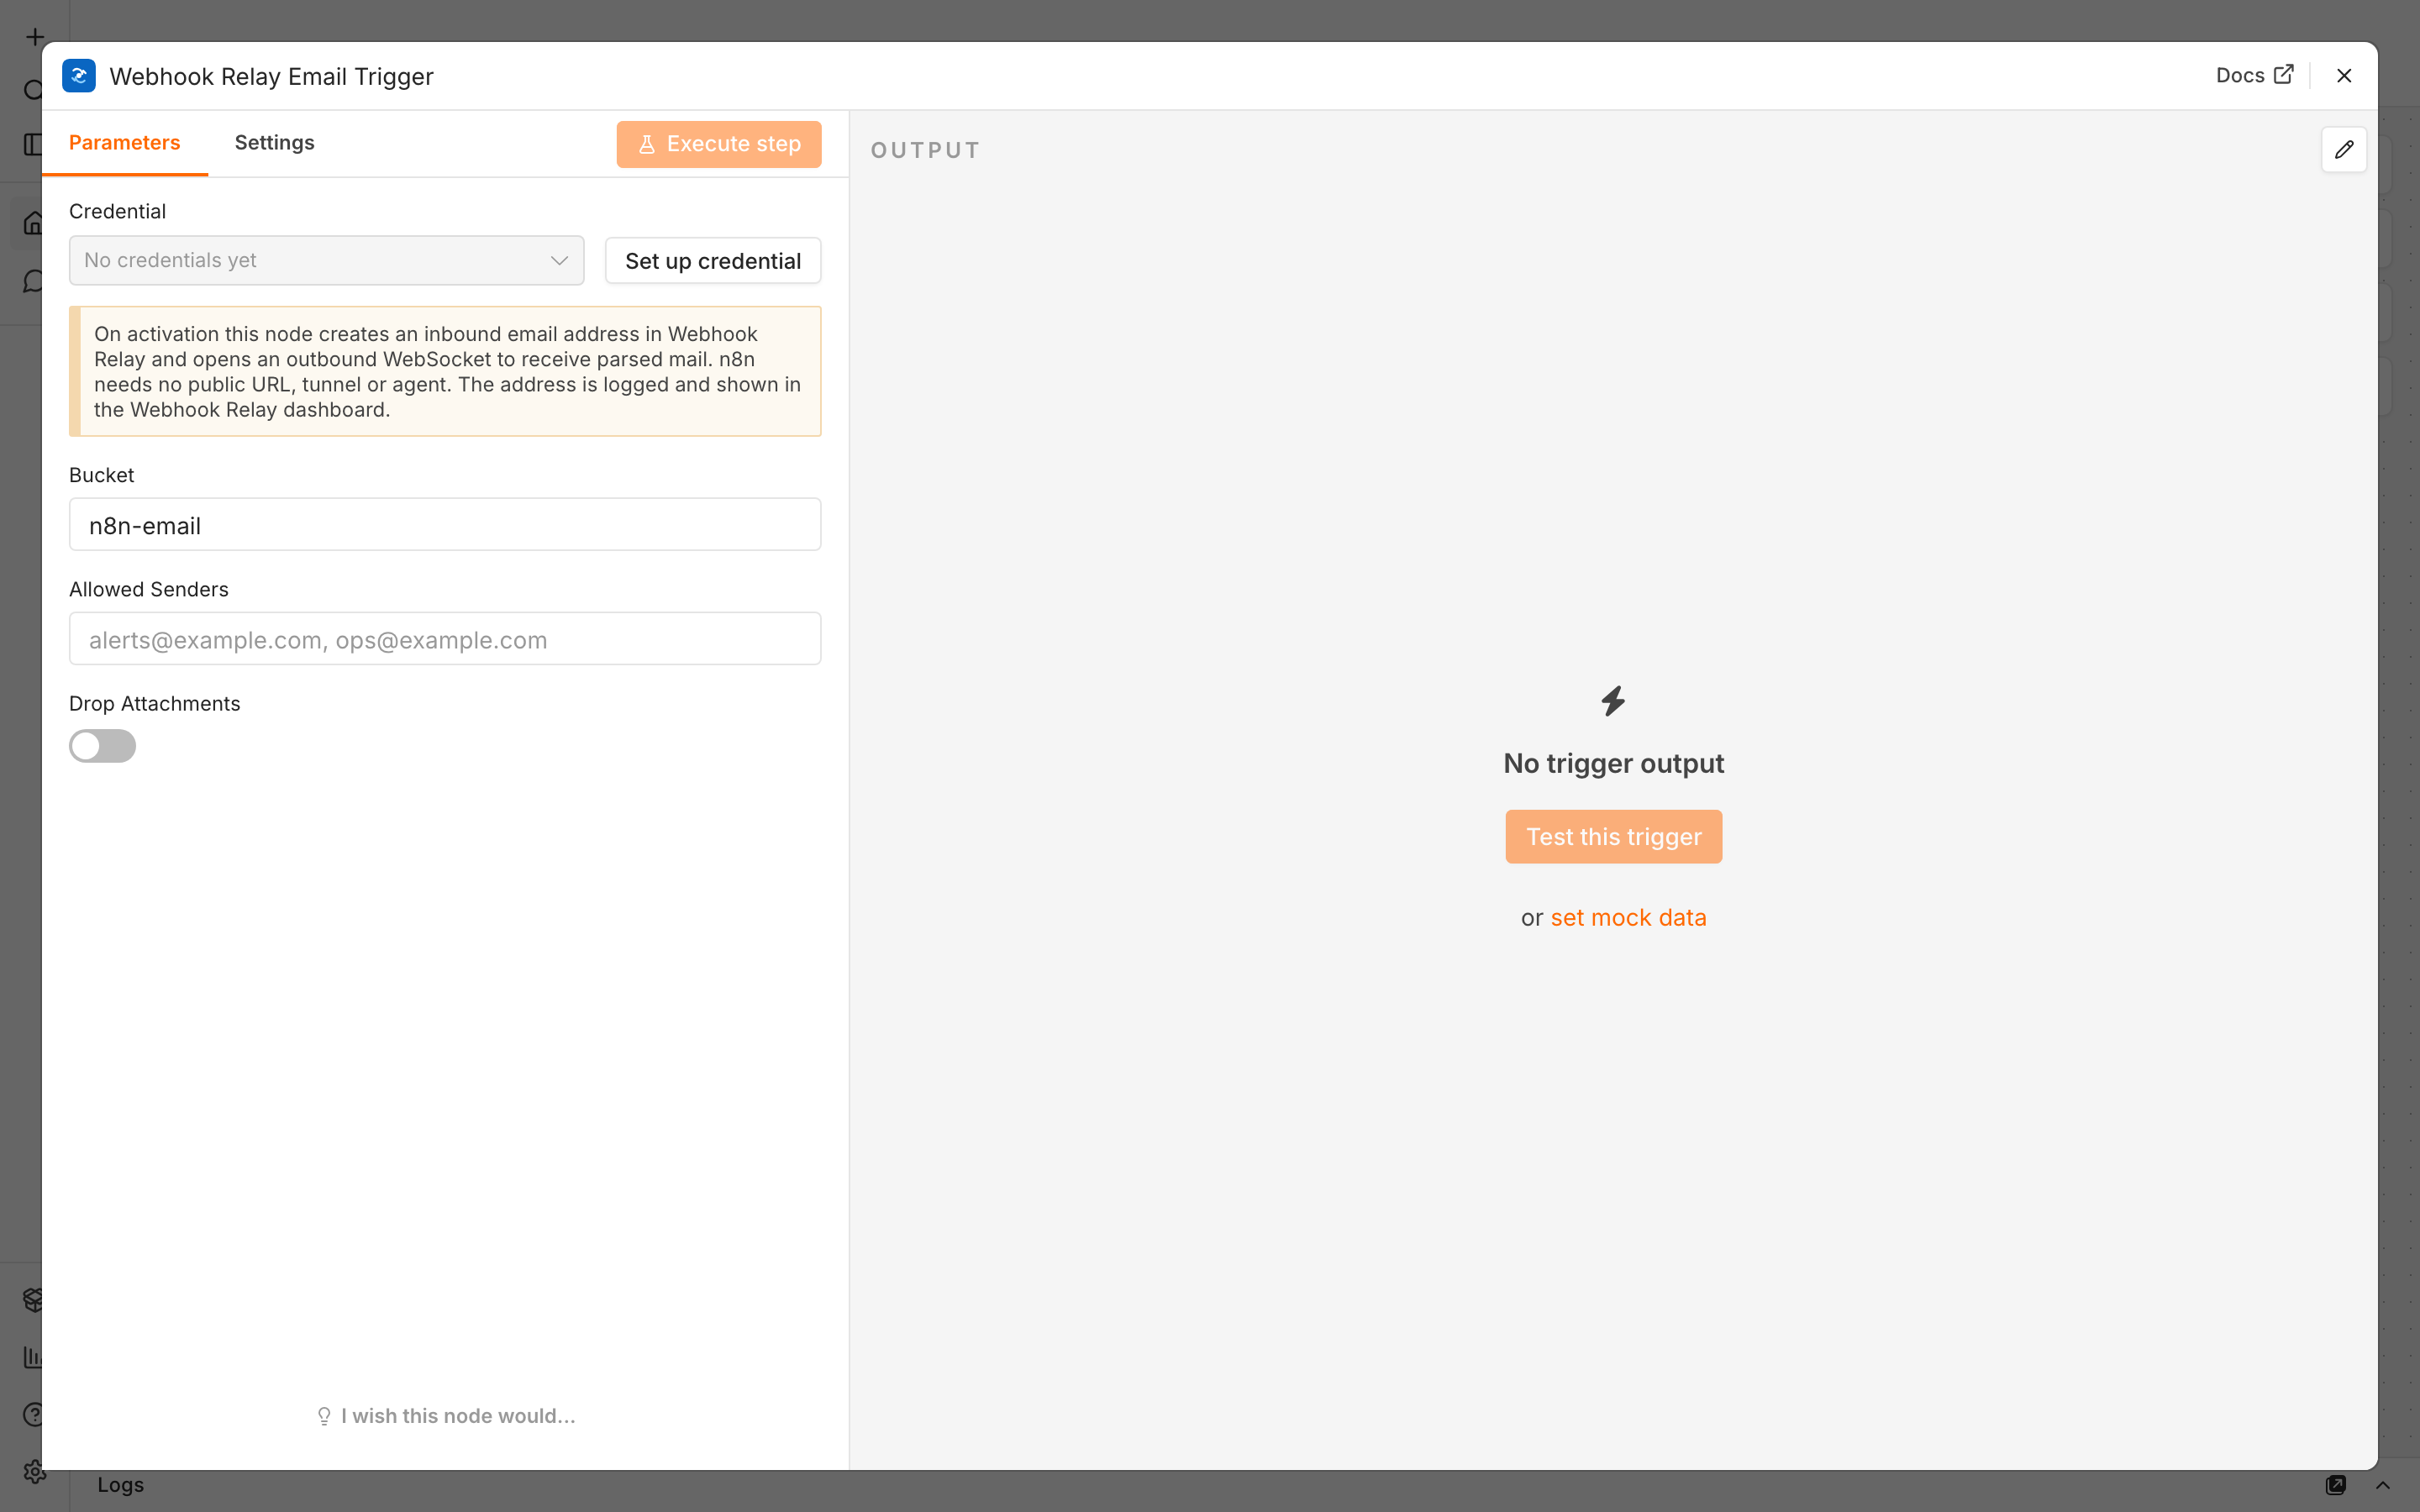2420x1512 pixels.
Task: Switch to the Settings tab
Action: [x=274, y=143]
